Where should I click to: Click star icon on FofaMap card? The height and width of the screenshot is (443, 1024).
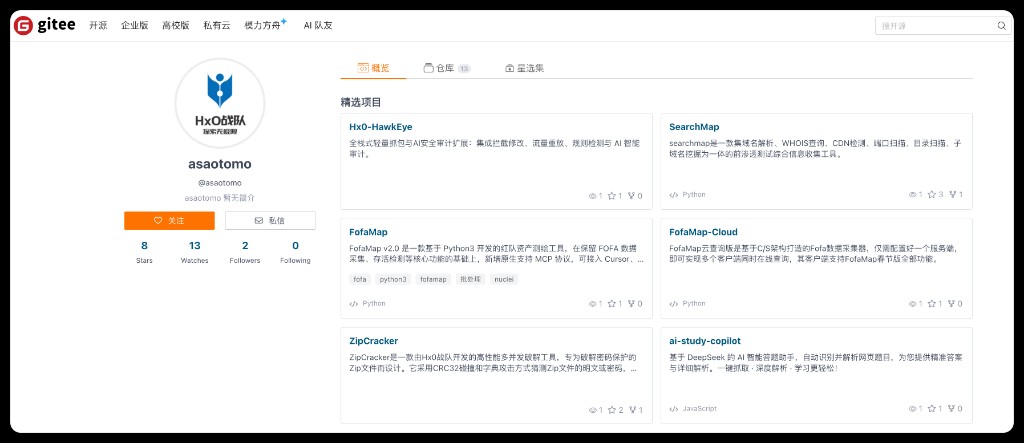612,304
